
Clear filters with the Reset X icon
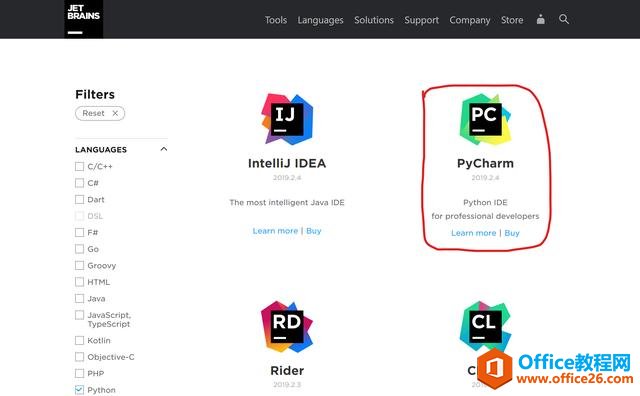(x=115, y=113)
